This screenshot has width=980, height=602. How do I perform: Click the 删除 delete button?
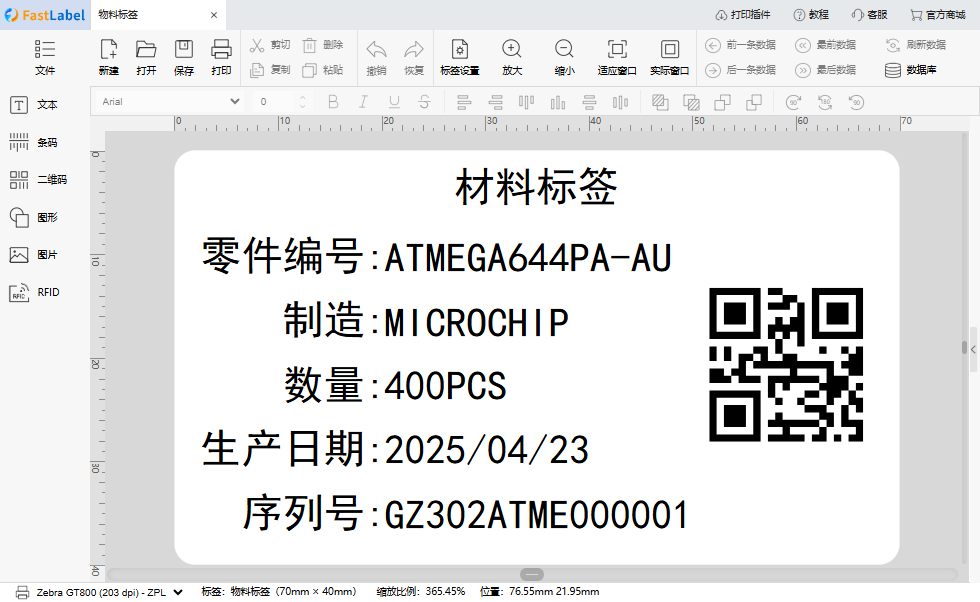pos(322,45)
